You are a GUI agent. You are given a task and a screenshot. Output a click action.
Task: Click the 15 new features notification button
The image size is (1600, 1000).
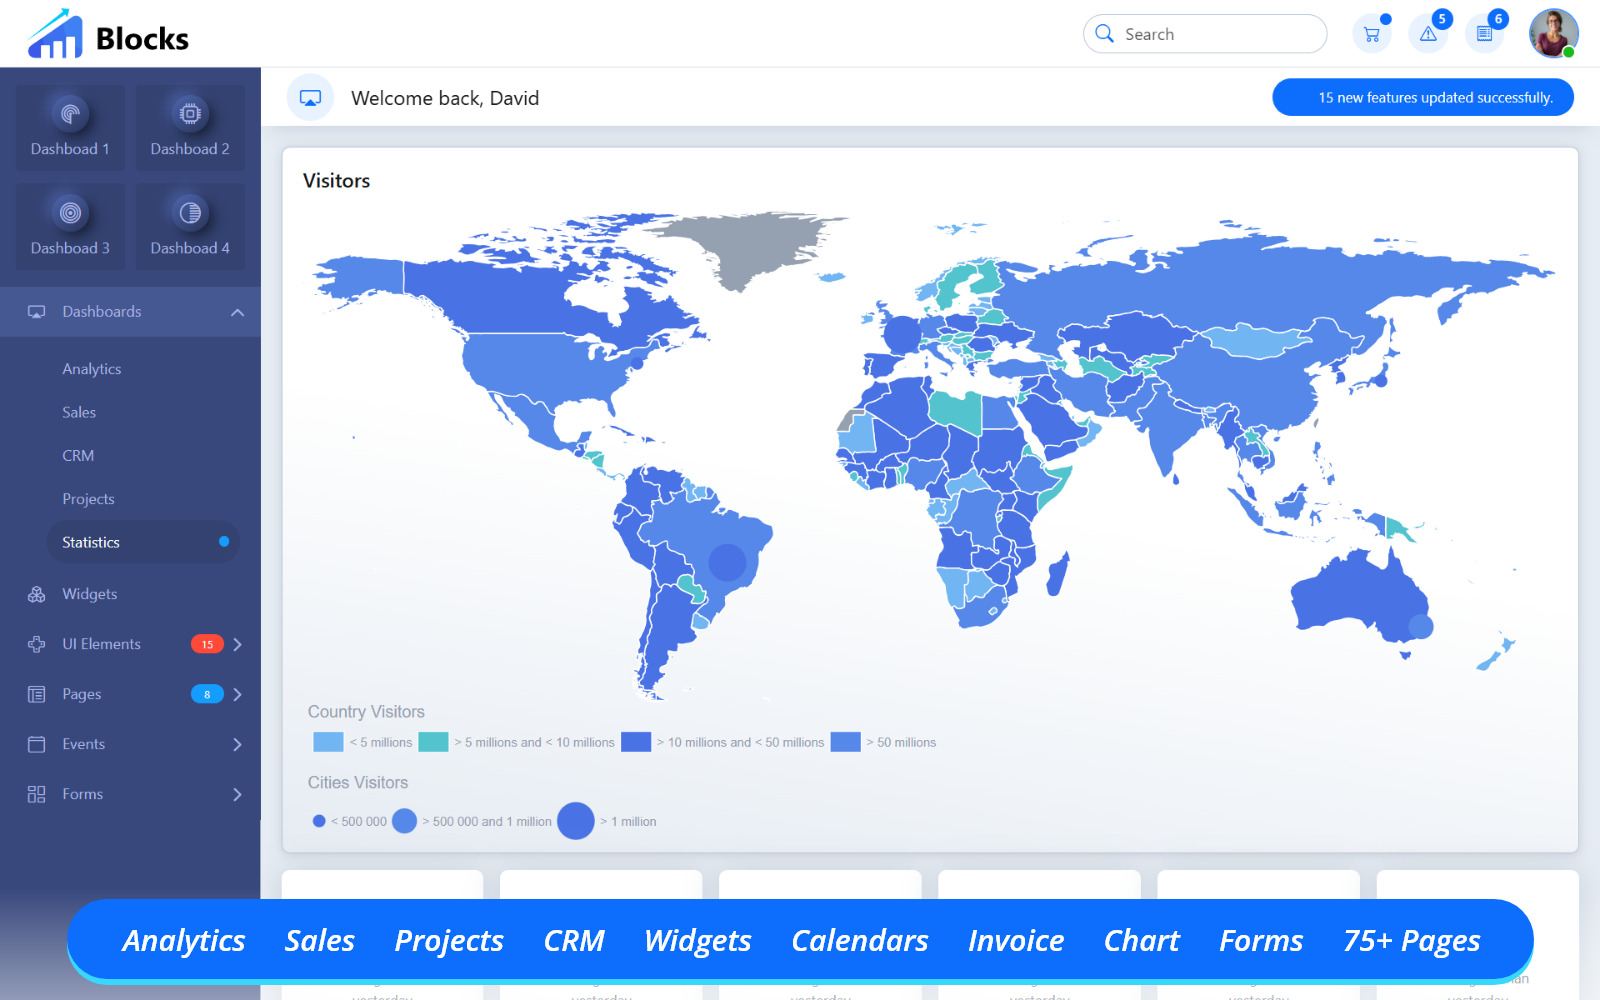click(x=1422, y=98)
